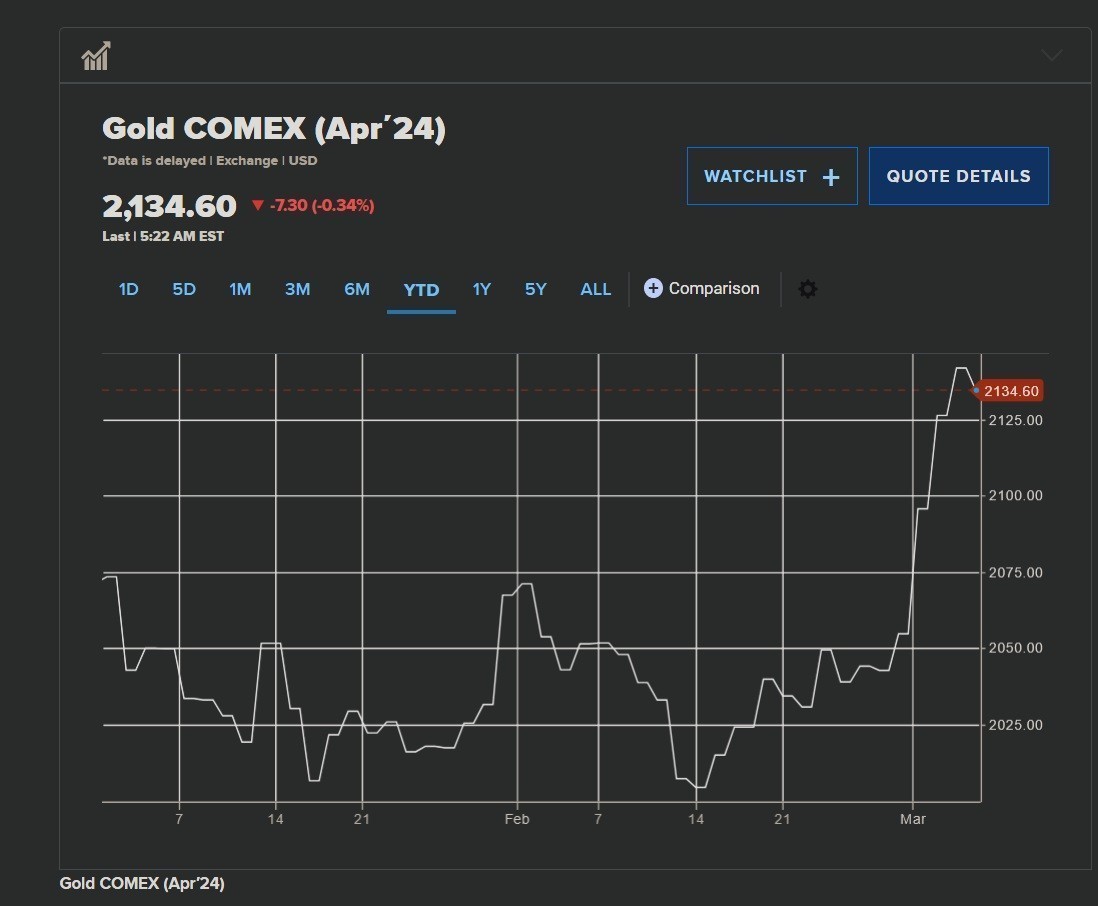The height and width of the screenshot is (906, 1098).
Task: Click the Gold COMEX caption below the chart
Action: (142, 884)
